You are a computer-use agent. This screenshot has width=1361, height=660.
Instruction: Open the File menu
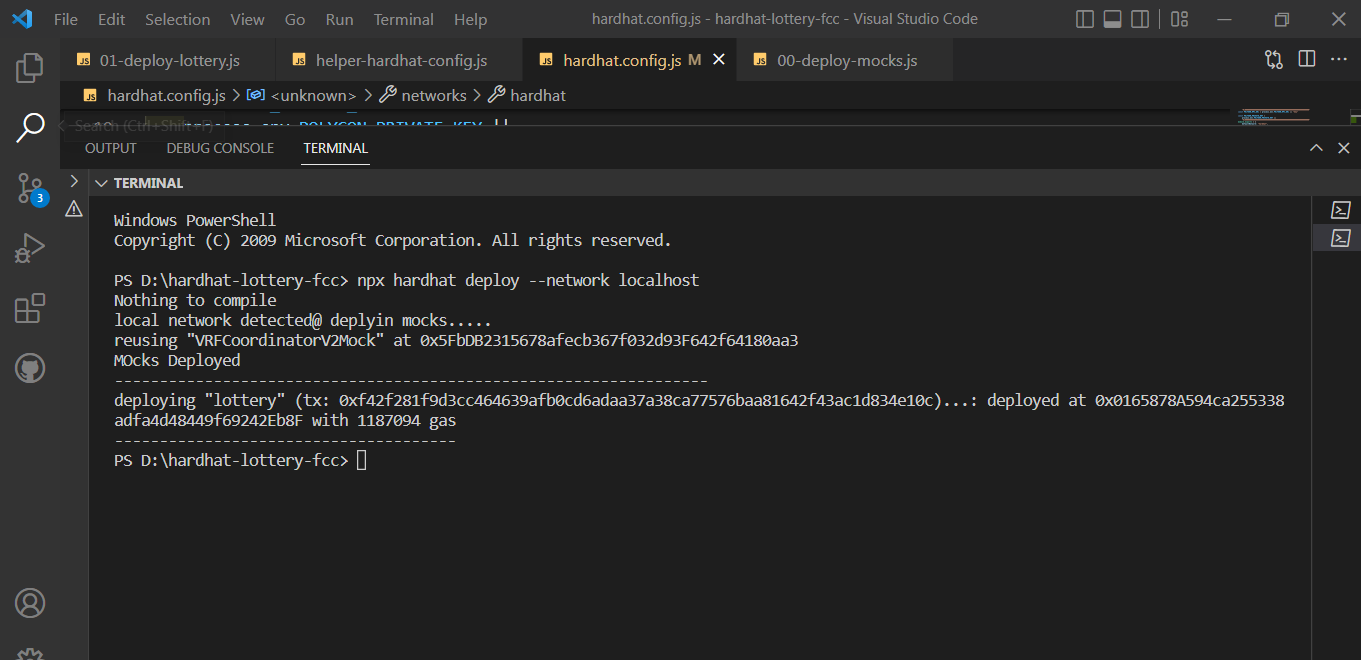tap(65, 19)
